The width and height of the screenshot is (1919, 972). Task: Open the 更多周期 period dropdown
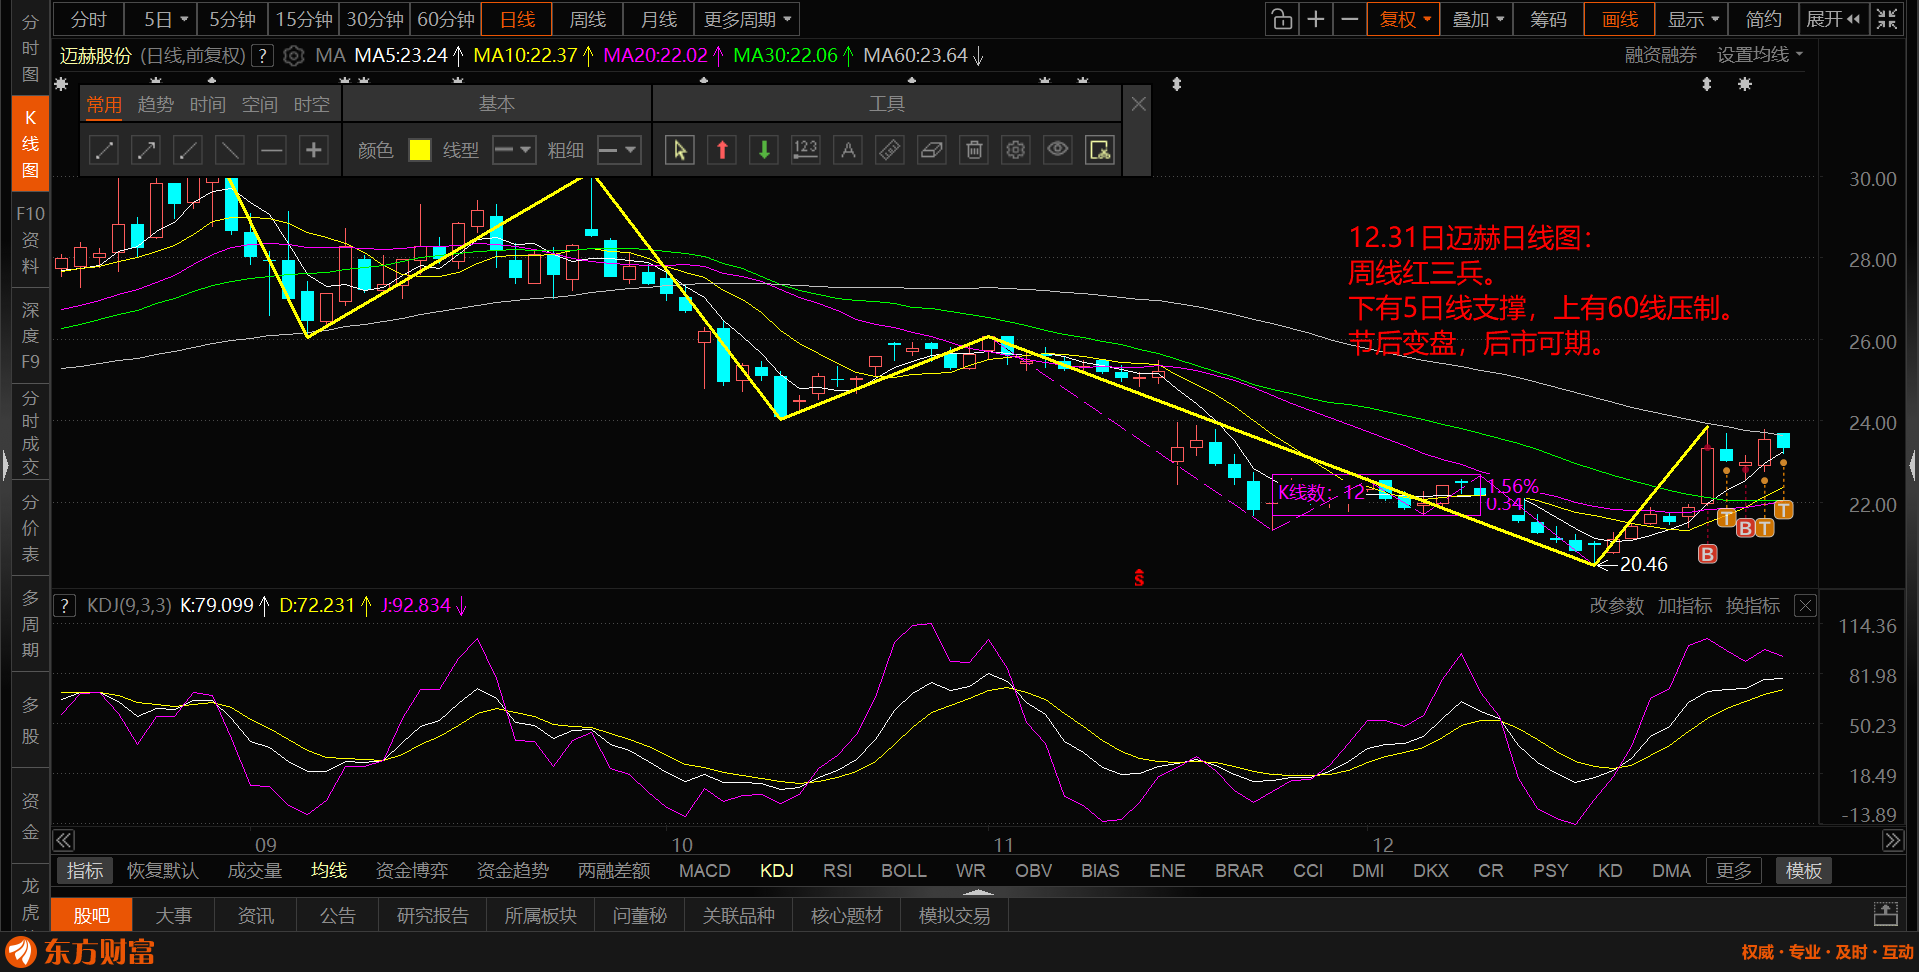coord(747,19)
